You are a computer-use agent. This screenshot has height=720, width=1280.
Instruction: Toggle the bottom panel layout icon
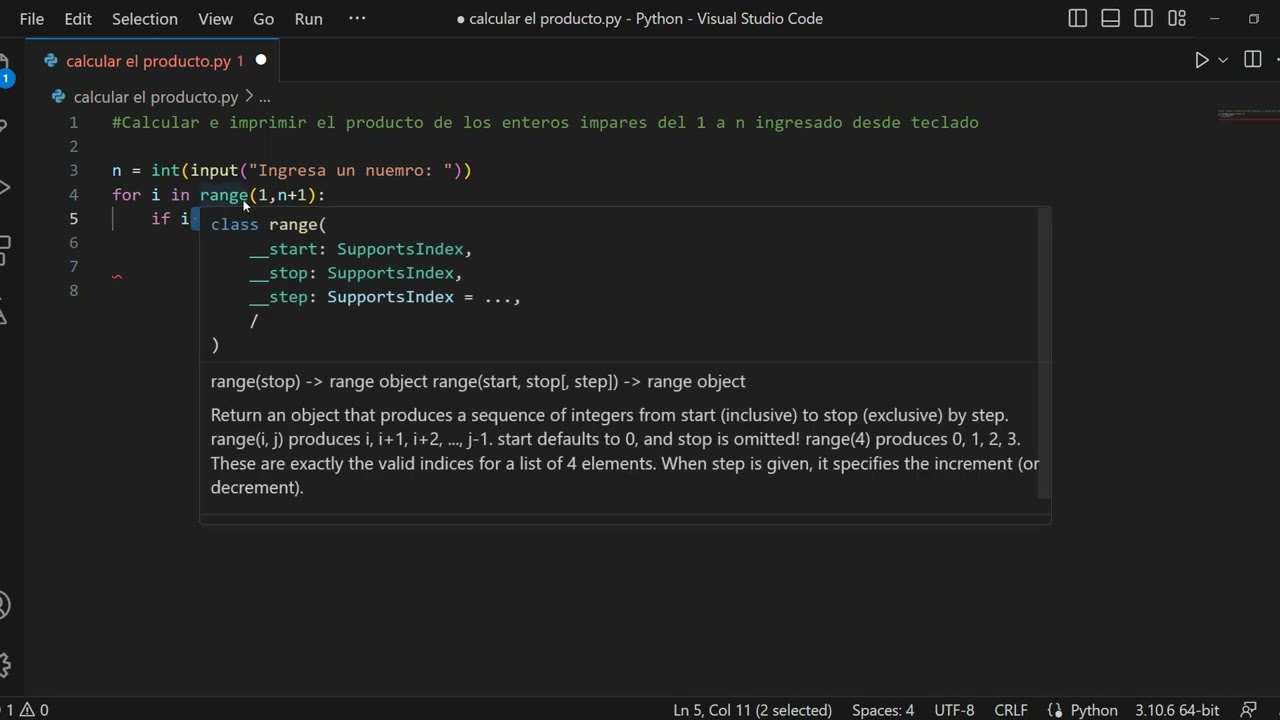pyautogui.click(x=1110, y=19)
